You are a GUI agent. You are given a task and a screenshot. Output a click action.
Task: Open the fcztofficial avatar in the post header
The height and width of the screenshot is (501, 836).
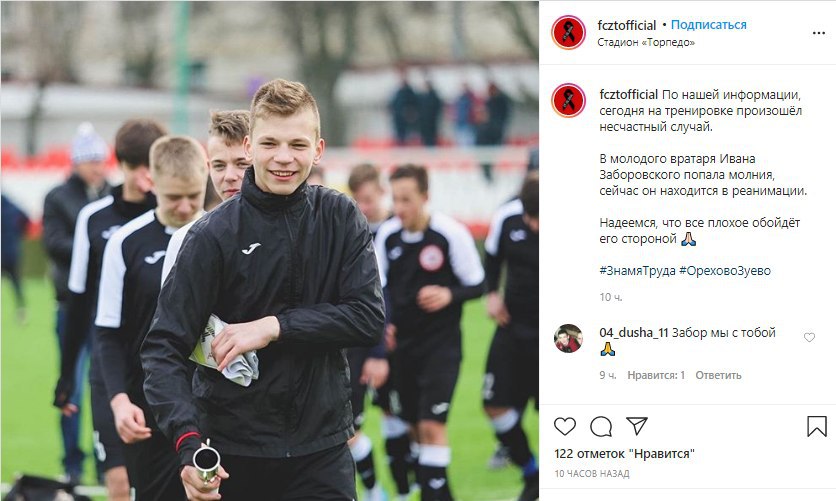point(568,33)
